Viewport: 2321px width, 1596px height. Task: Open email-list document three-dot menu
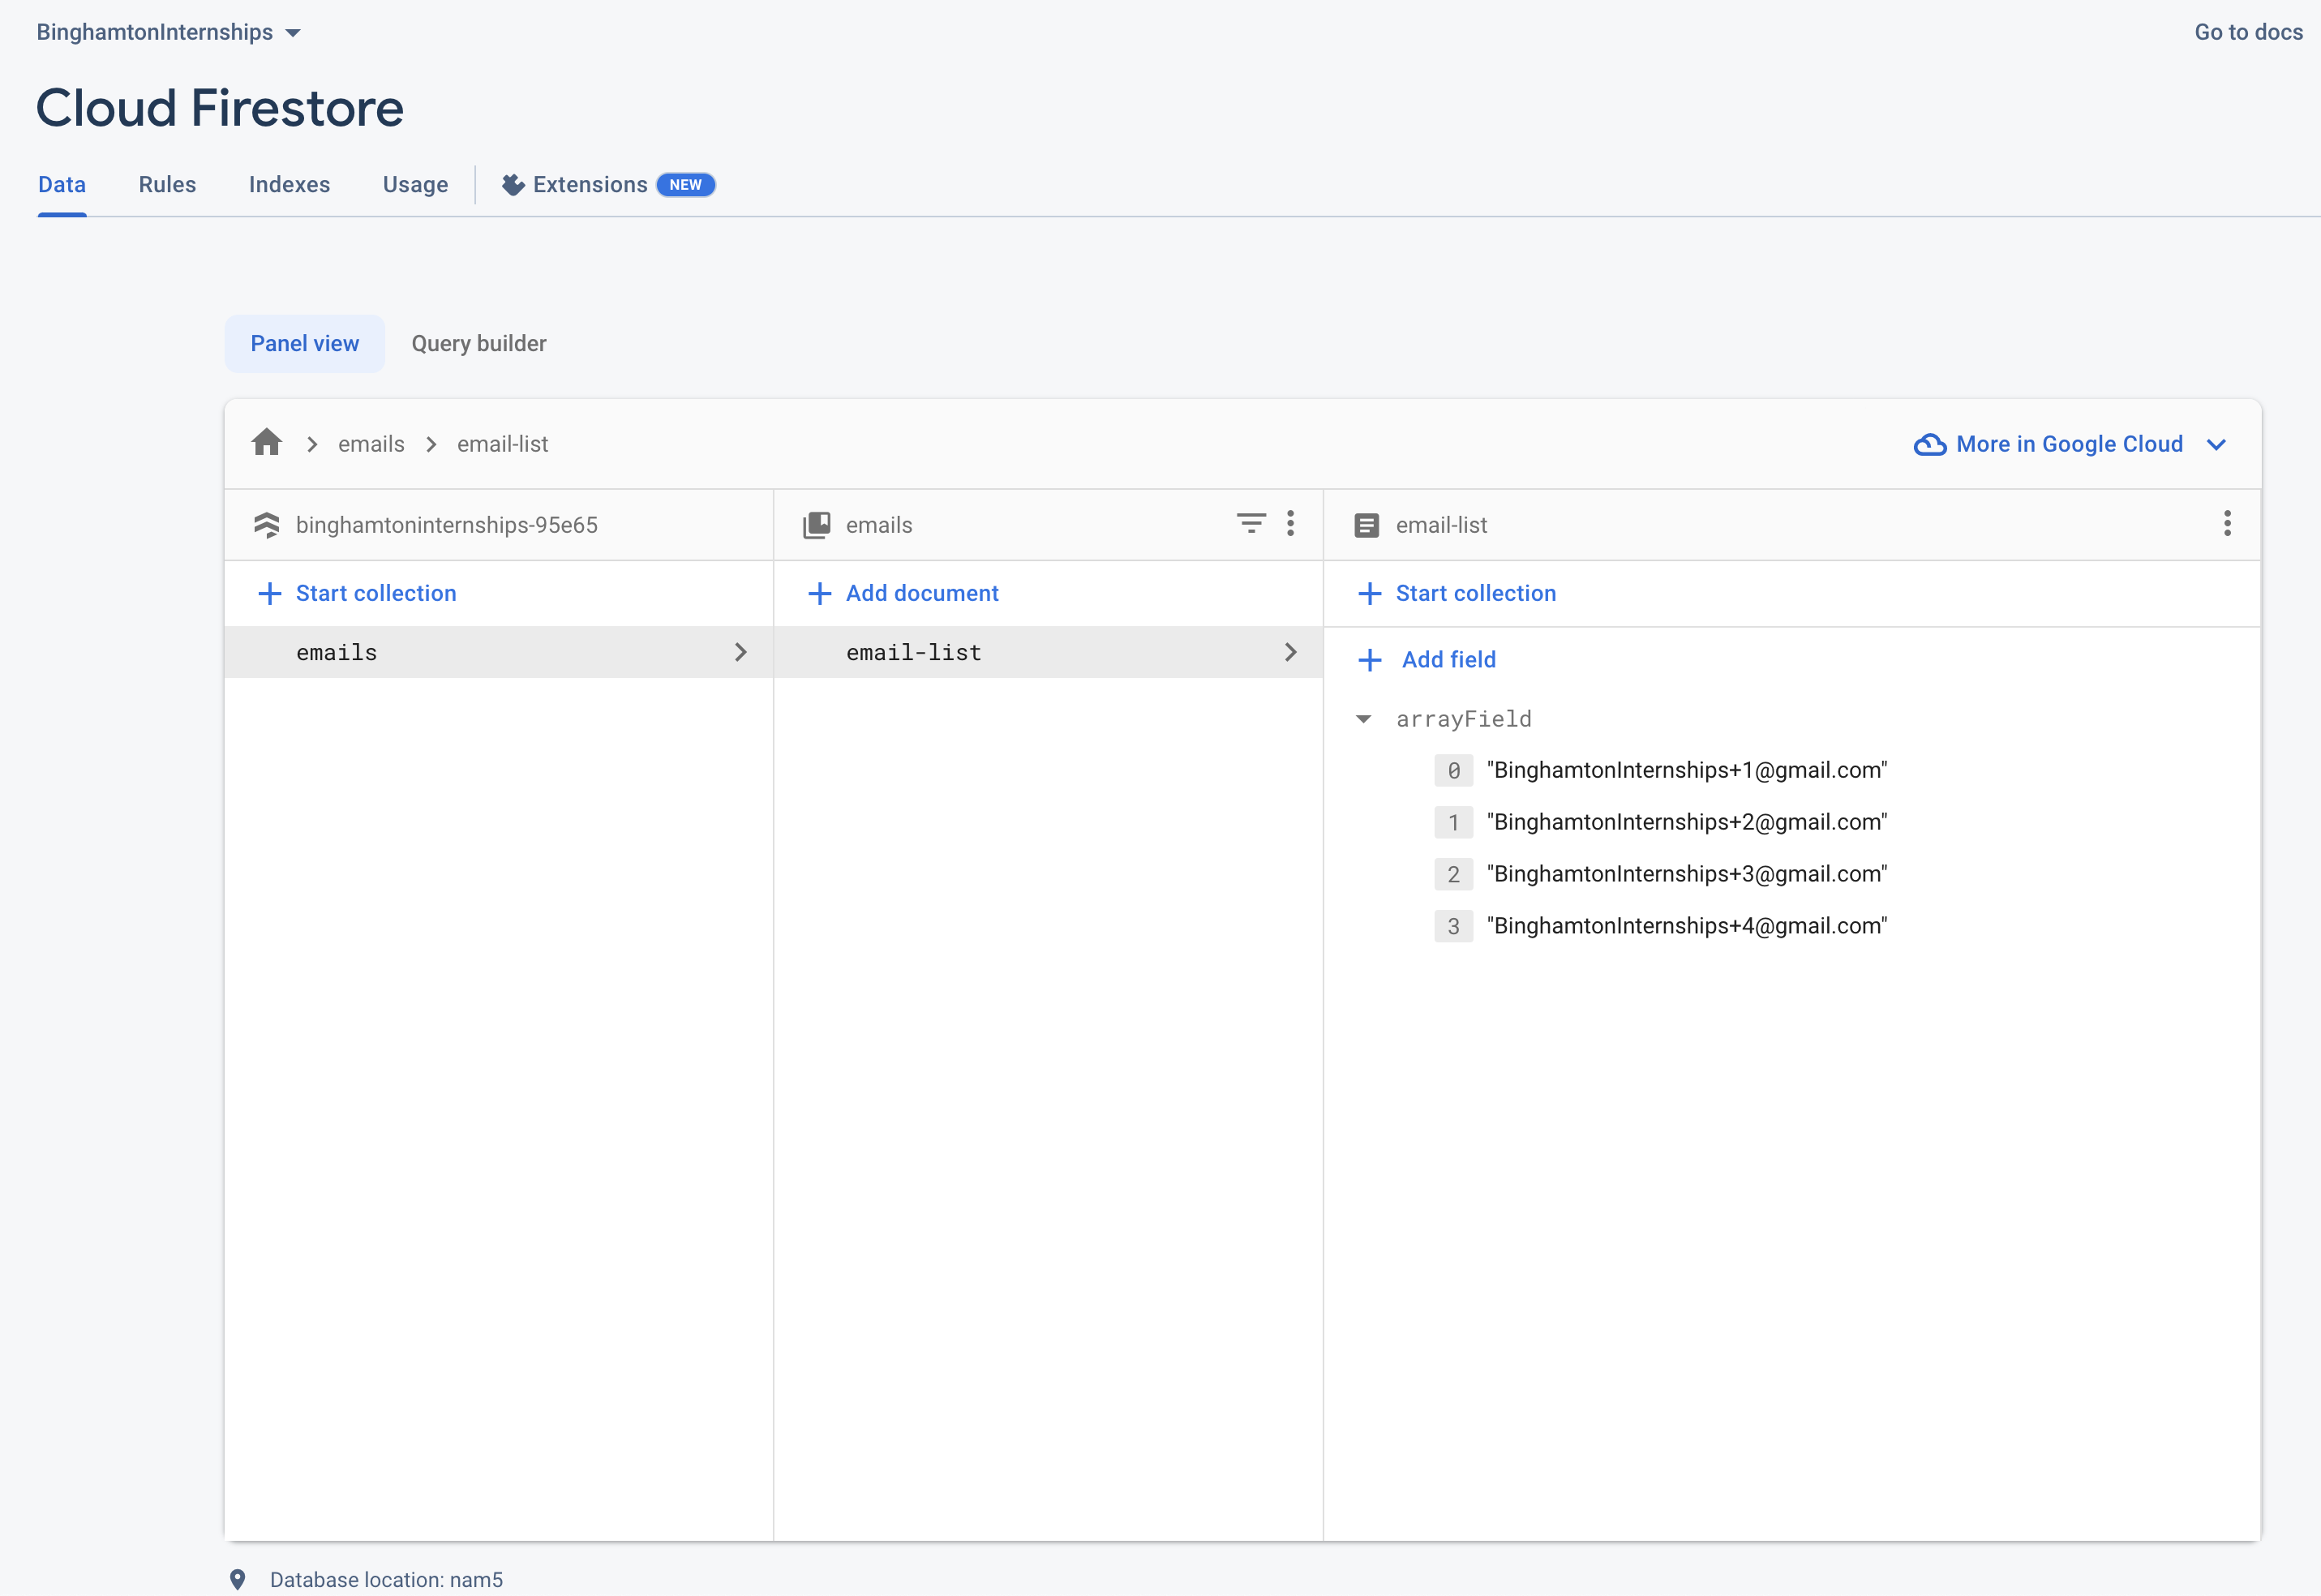(2226, 523)
